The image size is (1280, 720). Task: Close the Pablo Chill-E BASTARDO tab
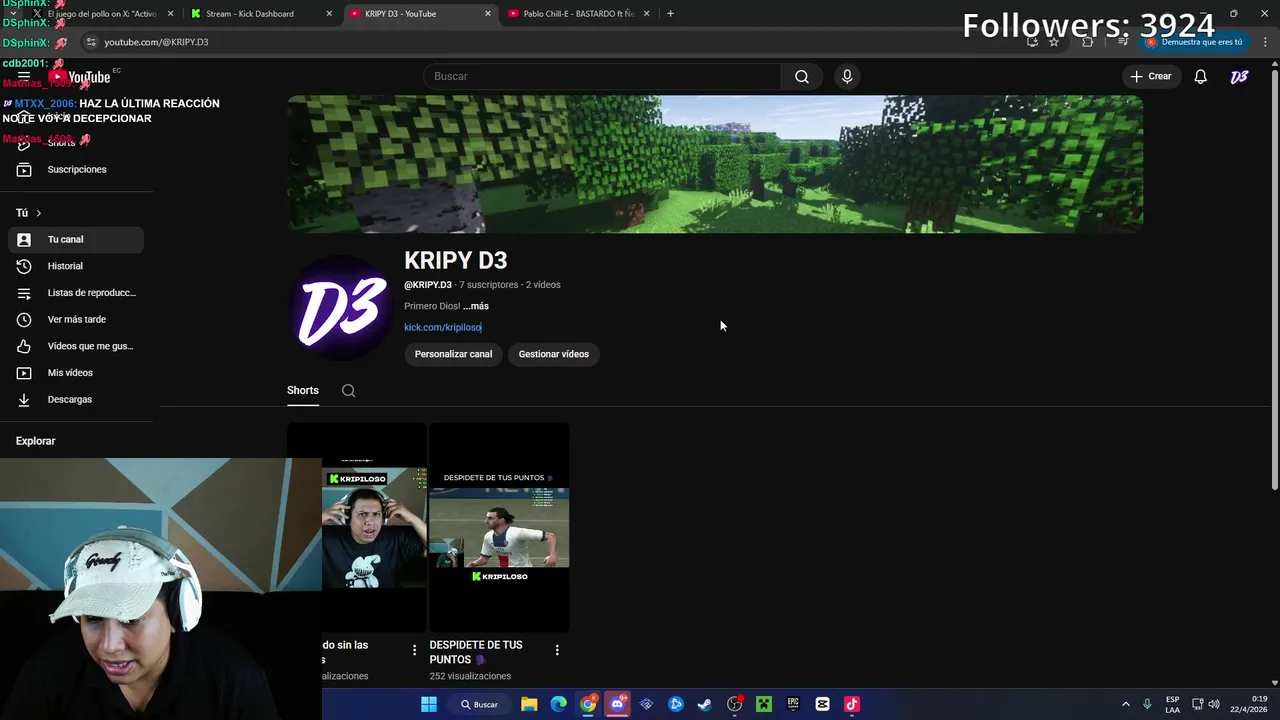click(646, 14)
